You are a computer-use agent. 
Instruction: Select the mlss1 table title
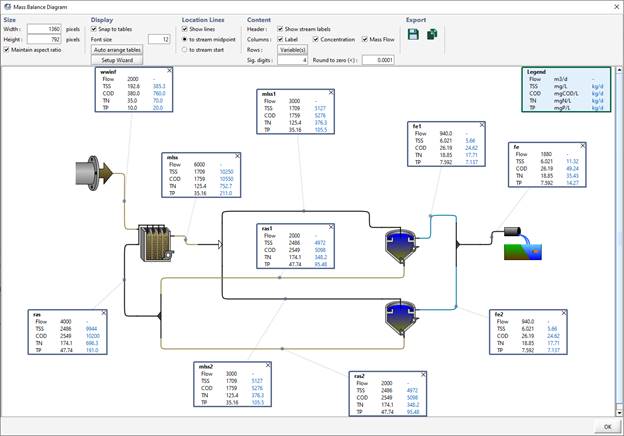click(269, 94)
